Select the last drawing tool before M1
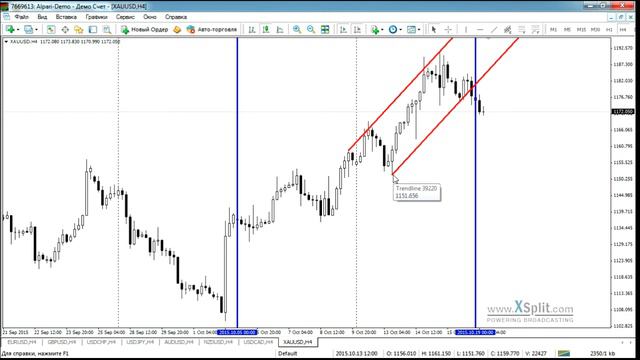The image size is (640, 360). [x=536, y=29]
